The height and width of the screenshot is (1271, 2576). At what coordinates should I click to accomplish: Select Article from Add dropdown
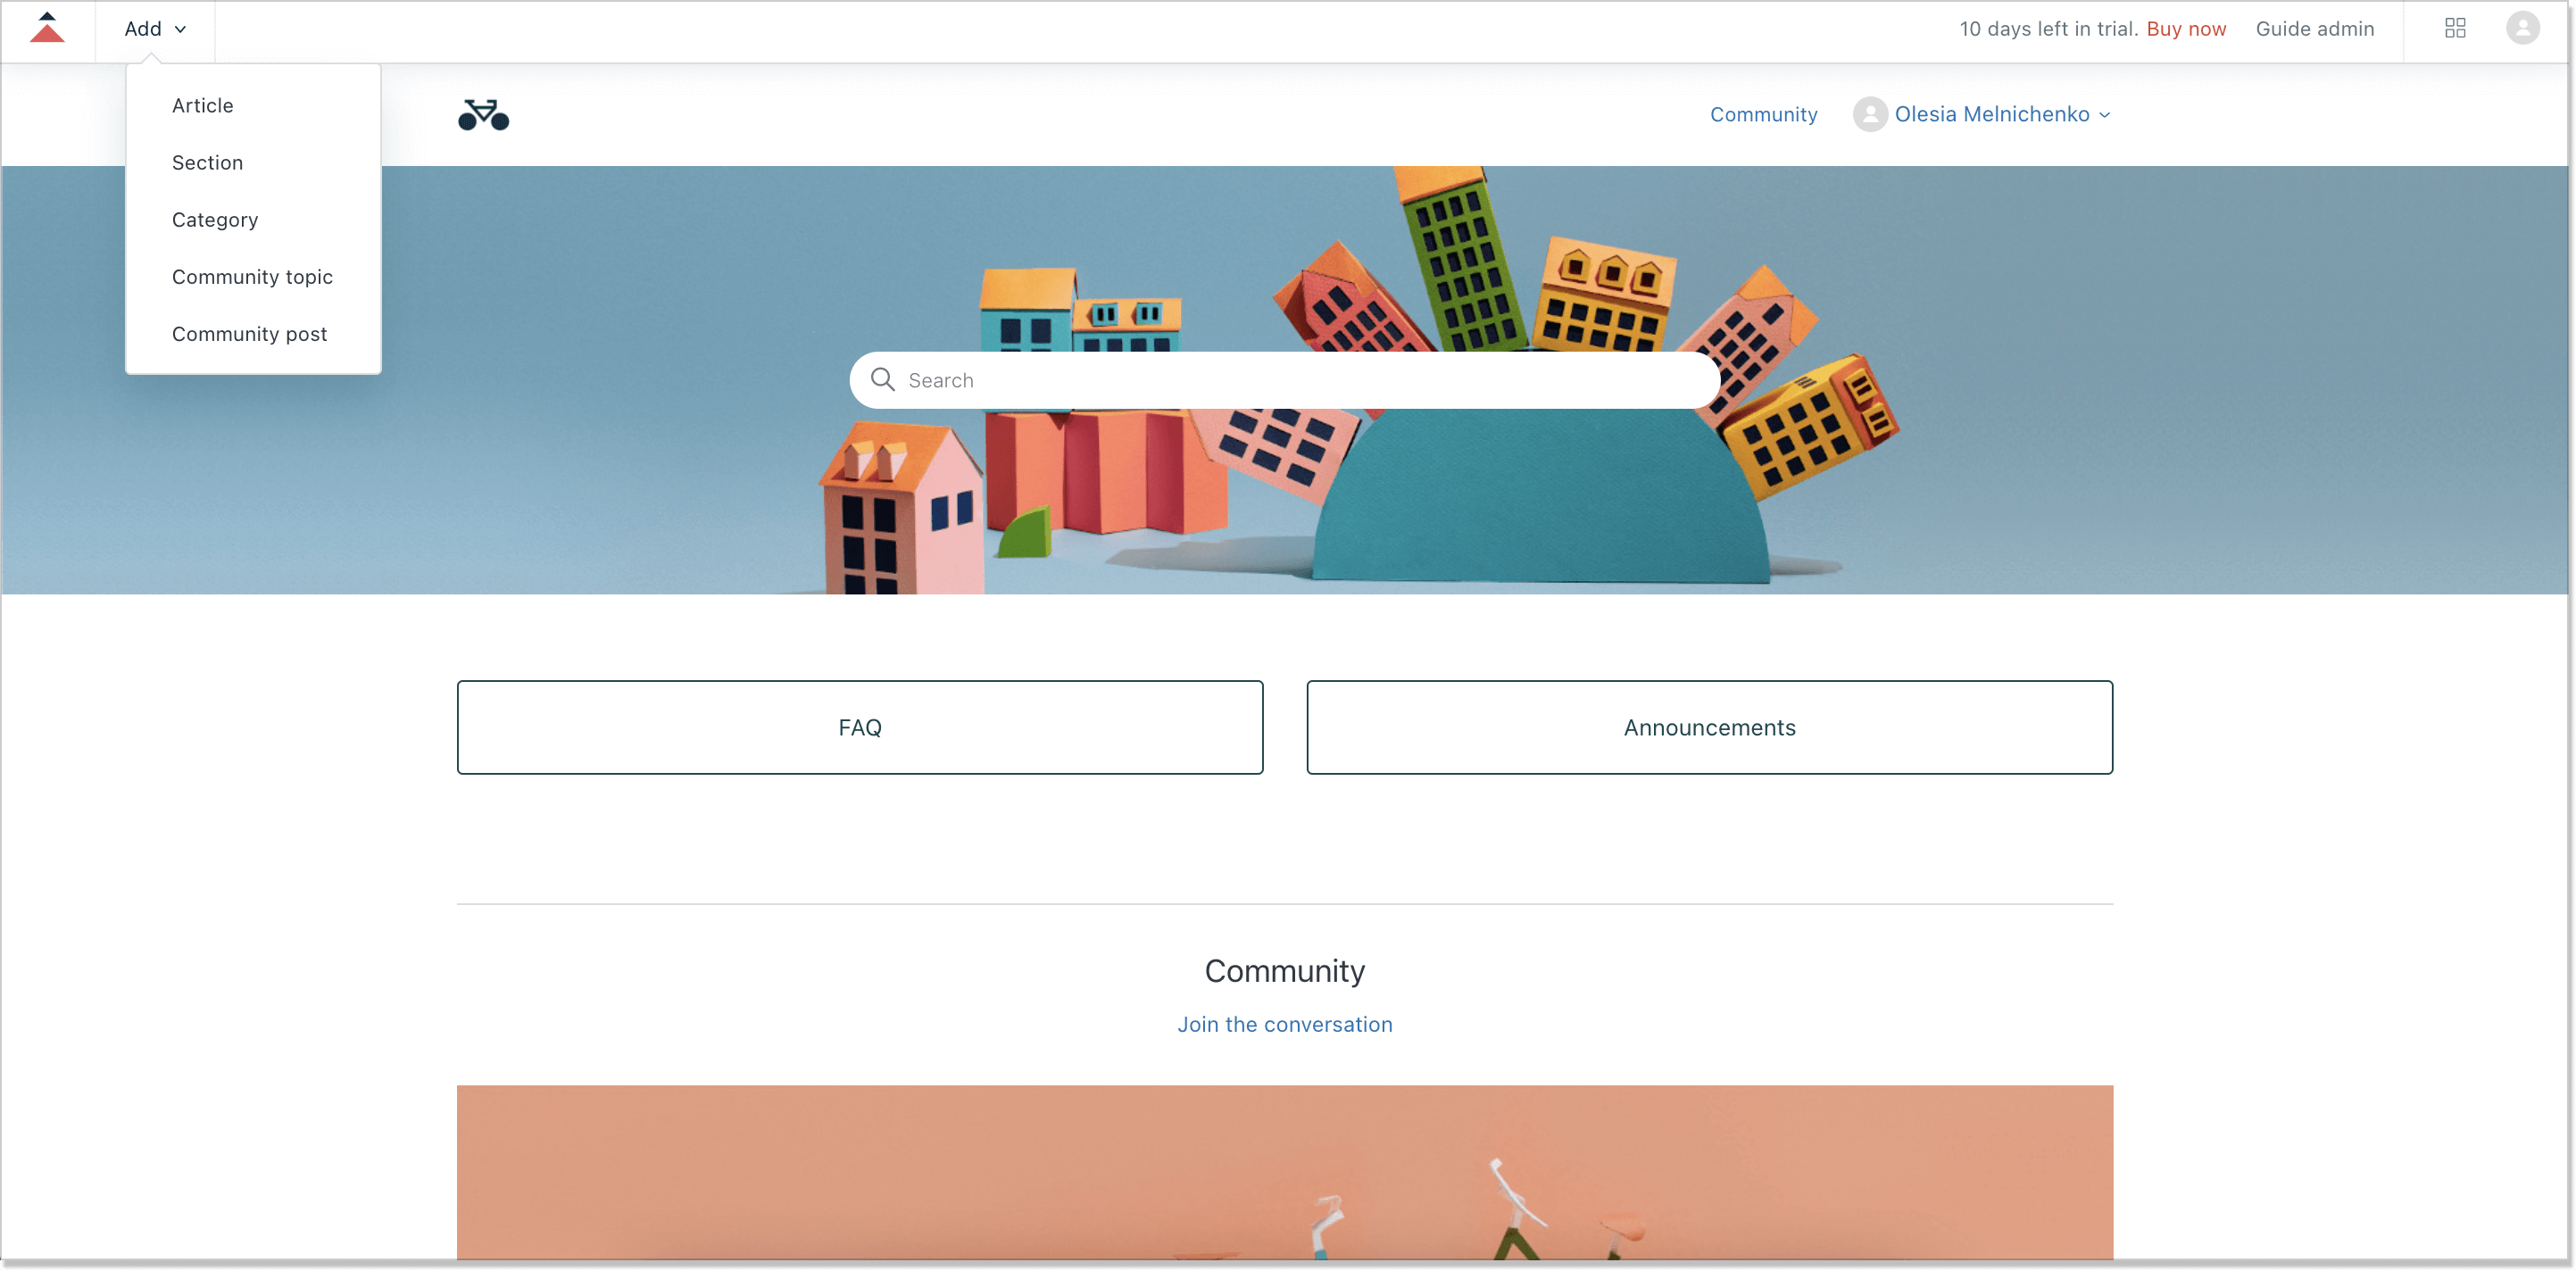tap(201, 104)
